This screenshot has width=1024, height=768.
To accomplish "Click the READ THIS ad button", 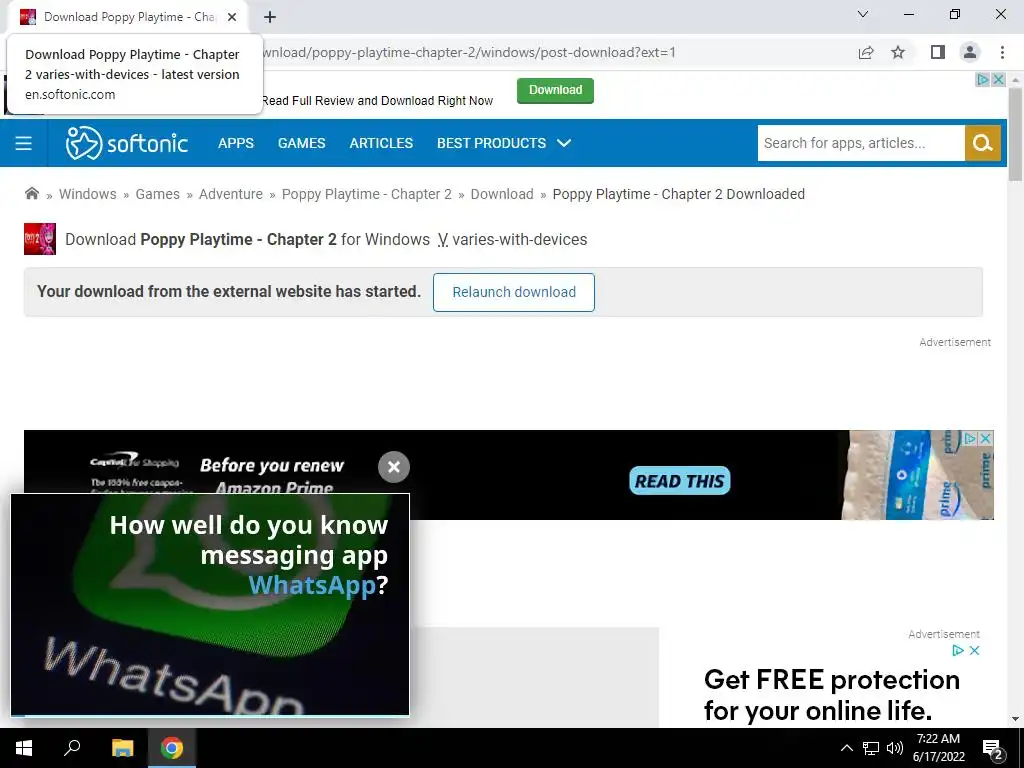I will (680, 481).
